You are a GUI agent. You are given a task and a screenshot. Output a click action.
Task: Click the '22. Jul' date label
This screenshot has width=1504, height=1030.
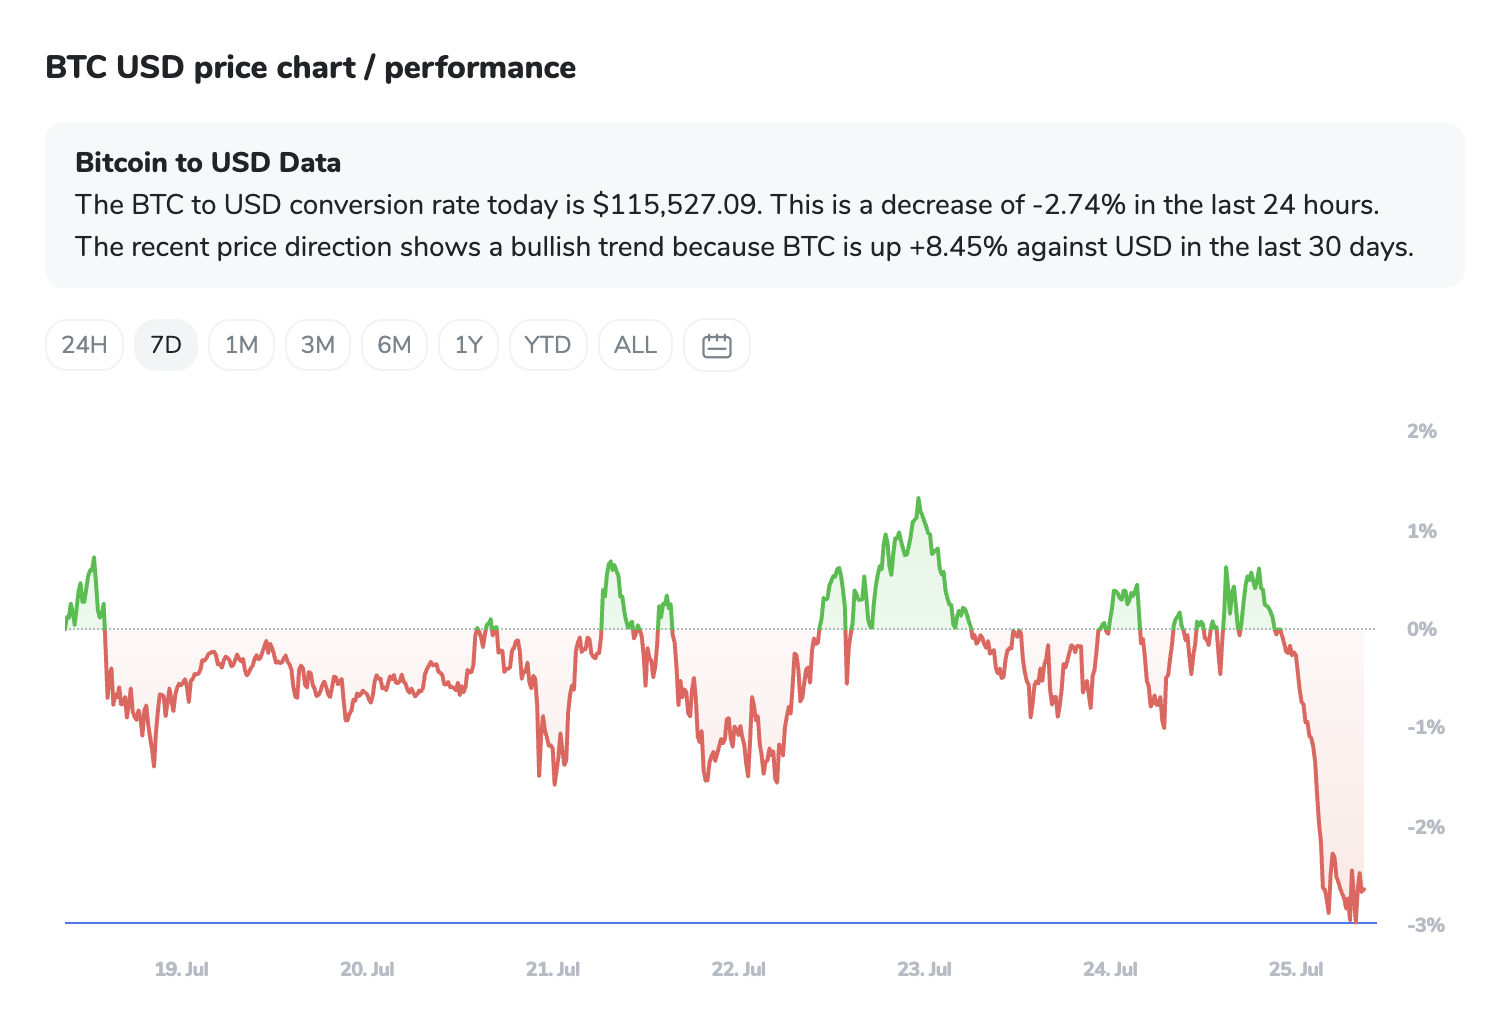pyautogui.click(x=739, y=969)
